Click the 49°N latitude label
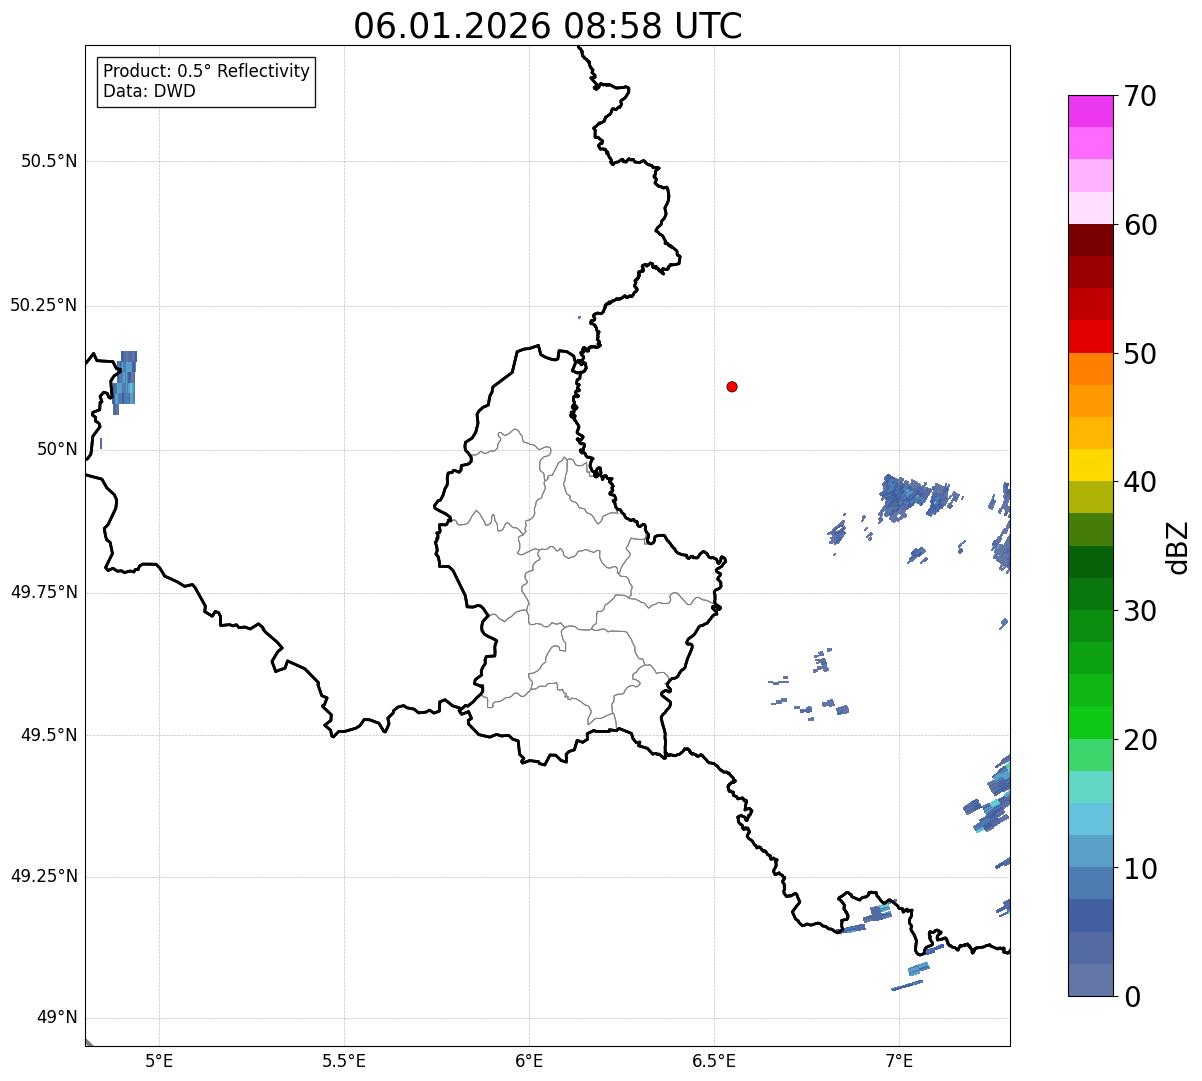This screenshot has height=1081, width=1202. click(x=58, y=1018)
